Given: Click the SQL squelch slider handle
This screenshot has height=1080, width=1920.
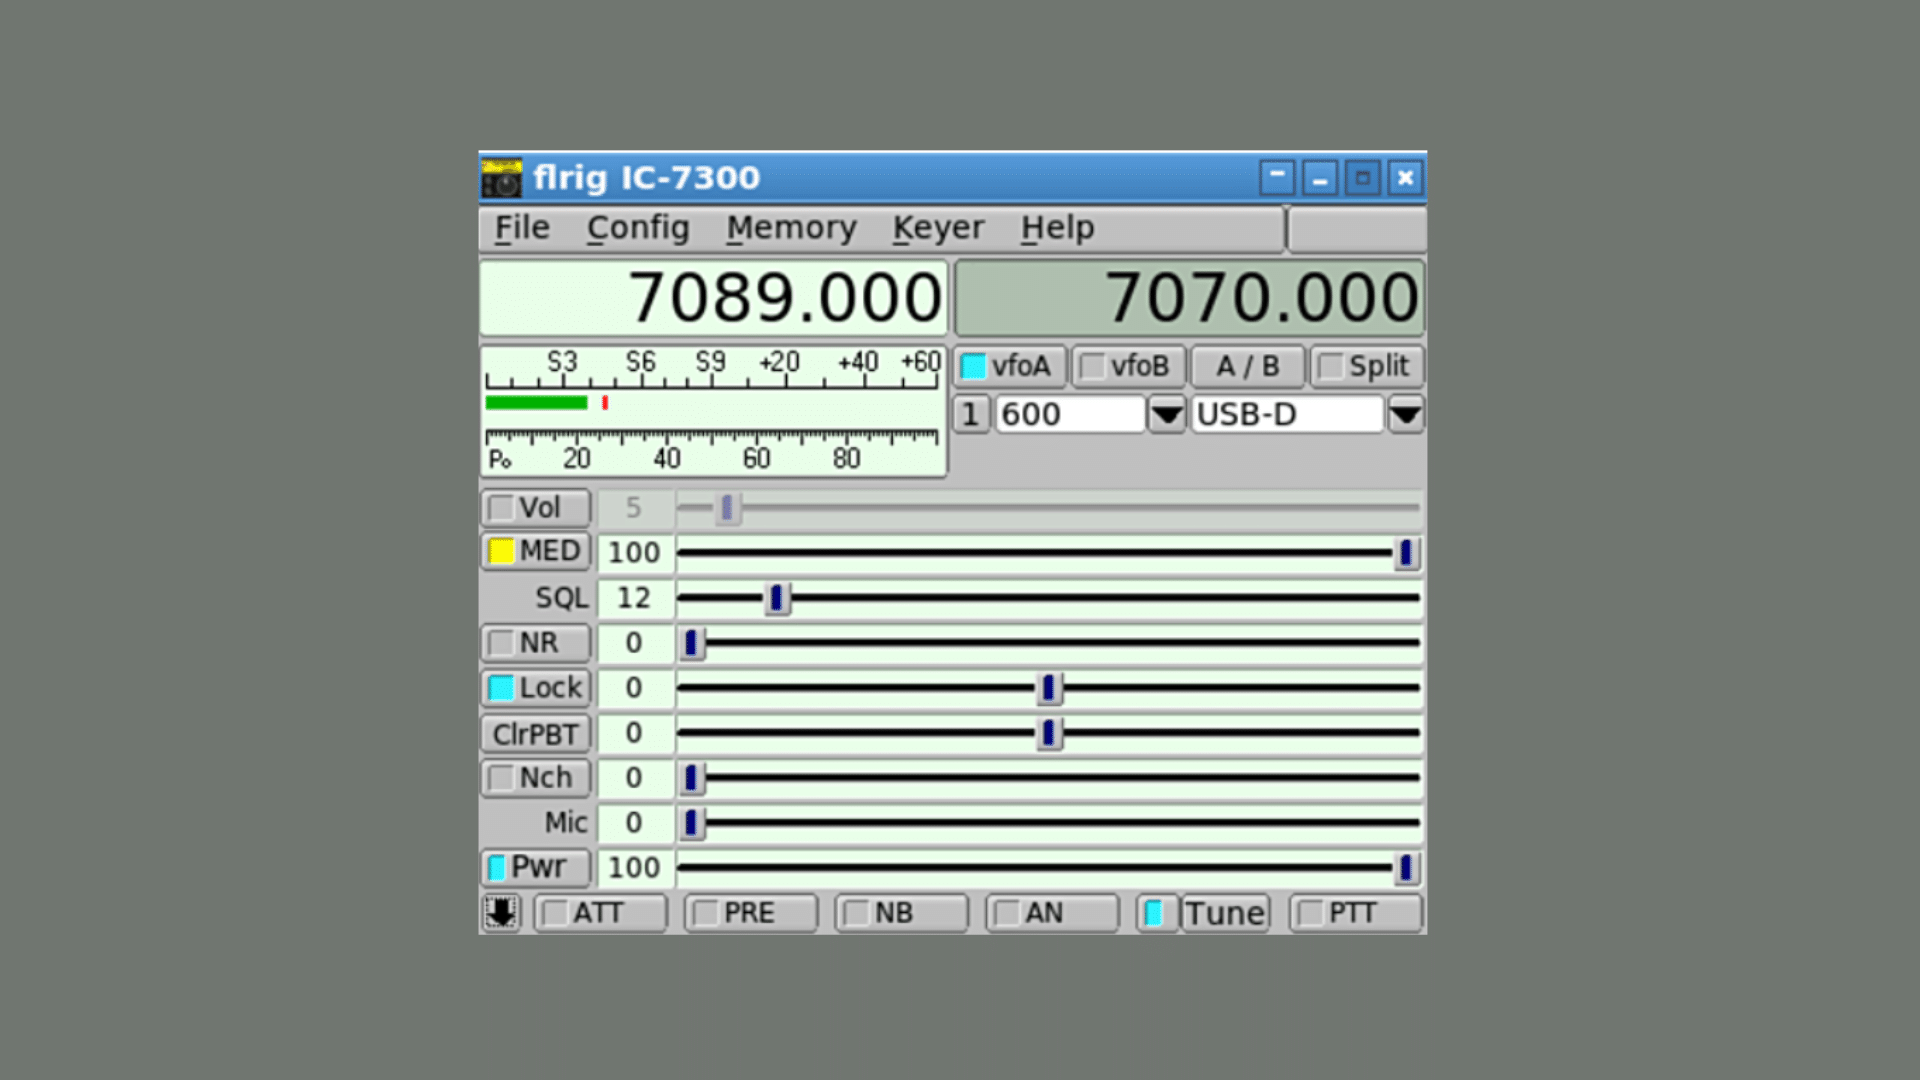Looking at the screenshot, I should (777, 598).
